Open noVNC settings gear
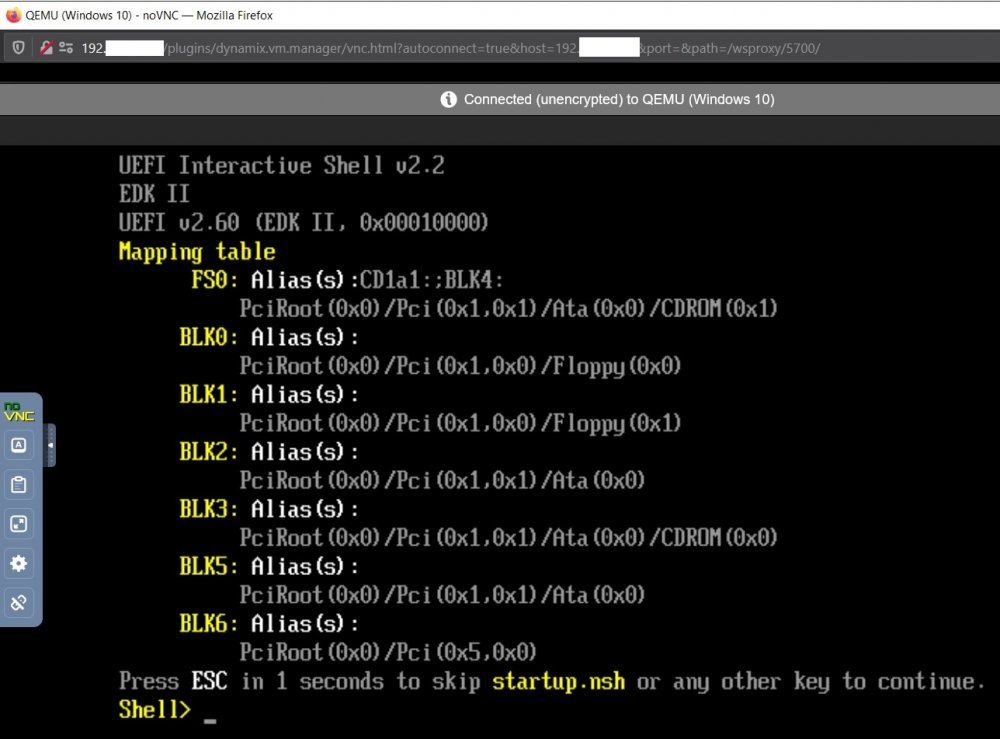1000x739 pixels. click(x=19, y=564)
